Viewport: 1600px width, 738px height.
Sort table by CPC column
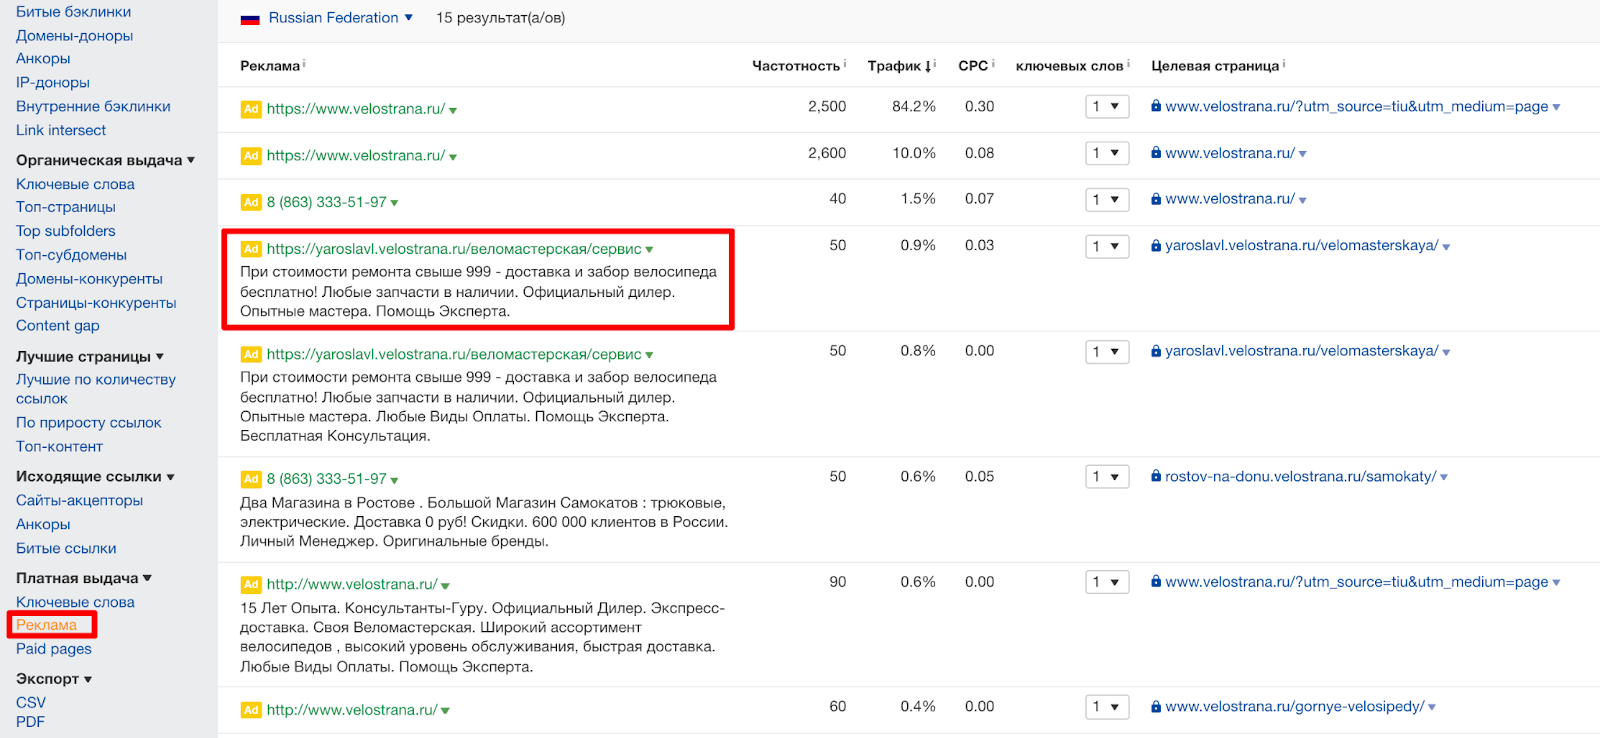tap(973, 66)
